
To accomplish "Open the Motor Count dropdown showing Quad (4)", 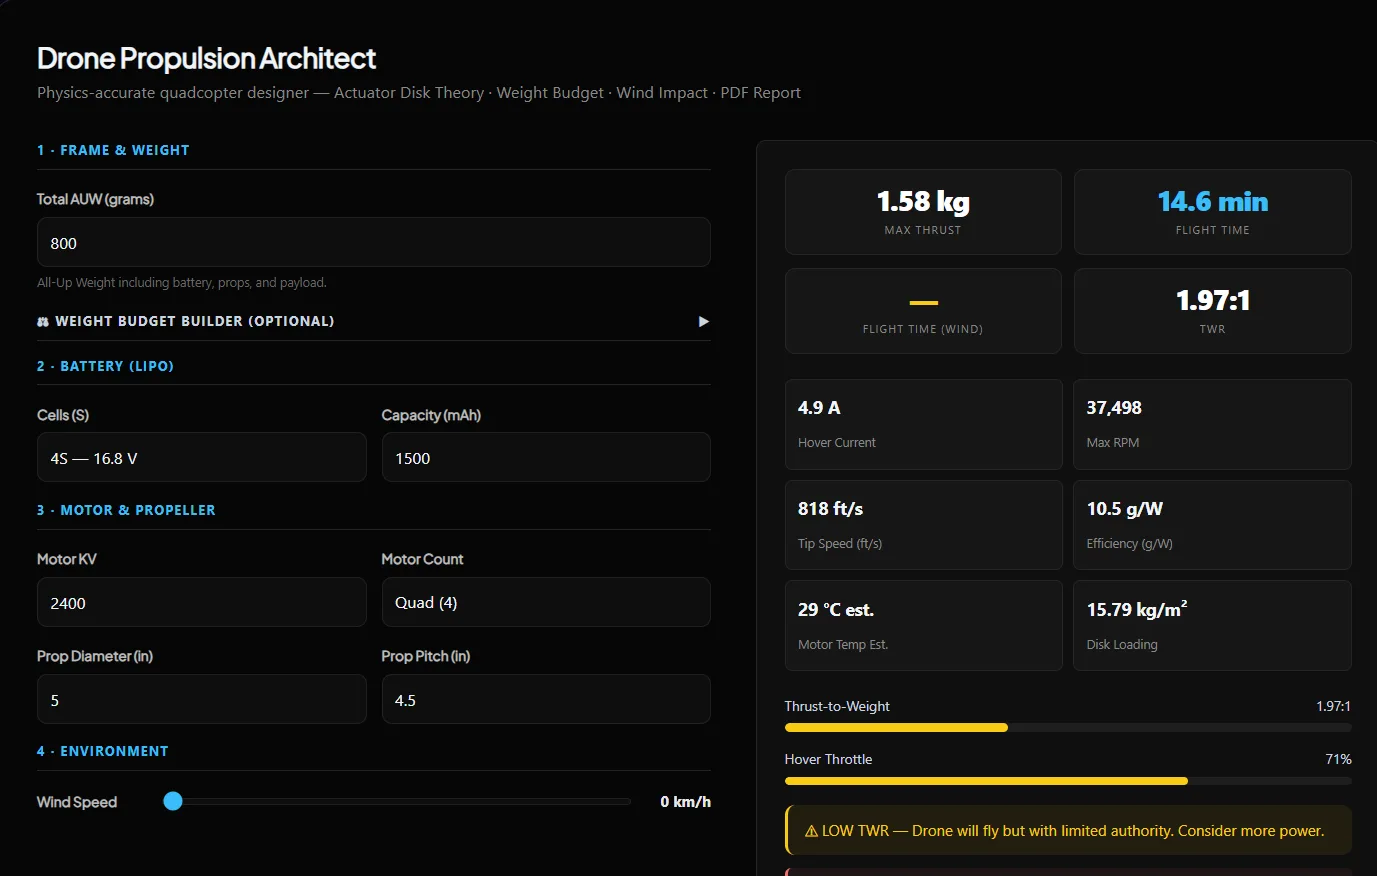I will [x=545, y=602].
